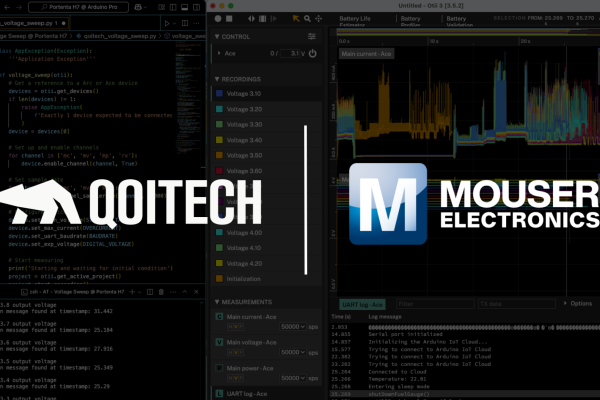Click the UART log Filter field

tap(435, 304)
